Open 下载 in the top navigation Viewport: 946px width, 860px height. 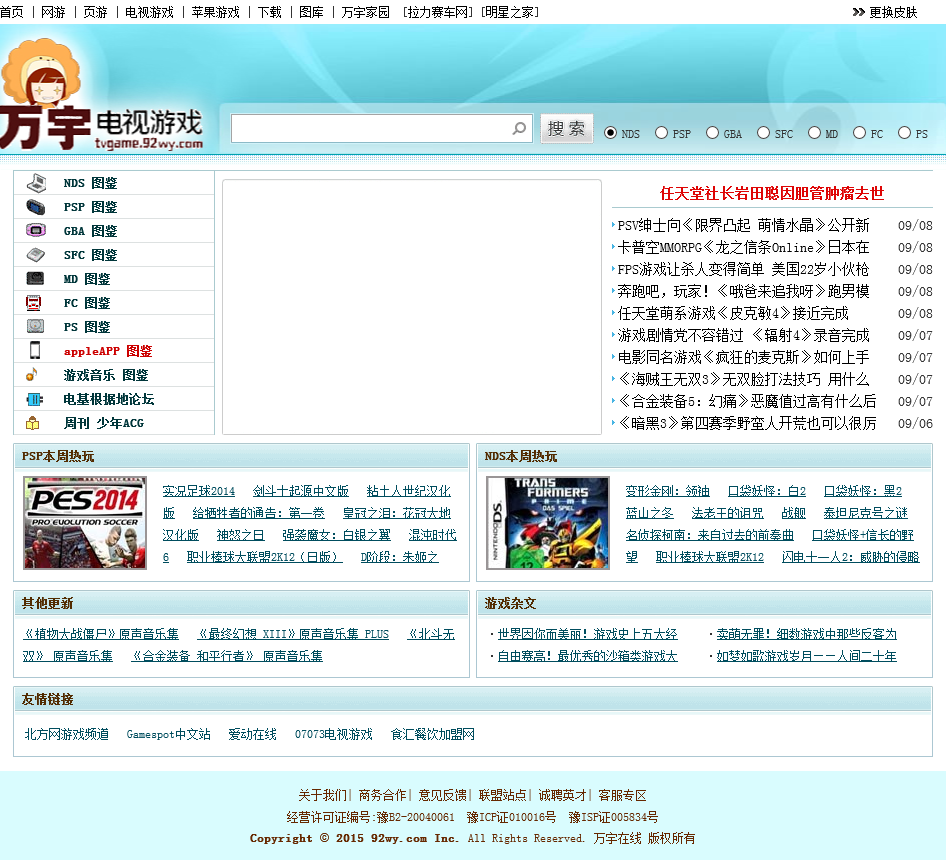[270, 12]
